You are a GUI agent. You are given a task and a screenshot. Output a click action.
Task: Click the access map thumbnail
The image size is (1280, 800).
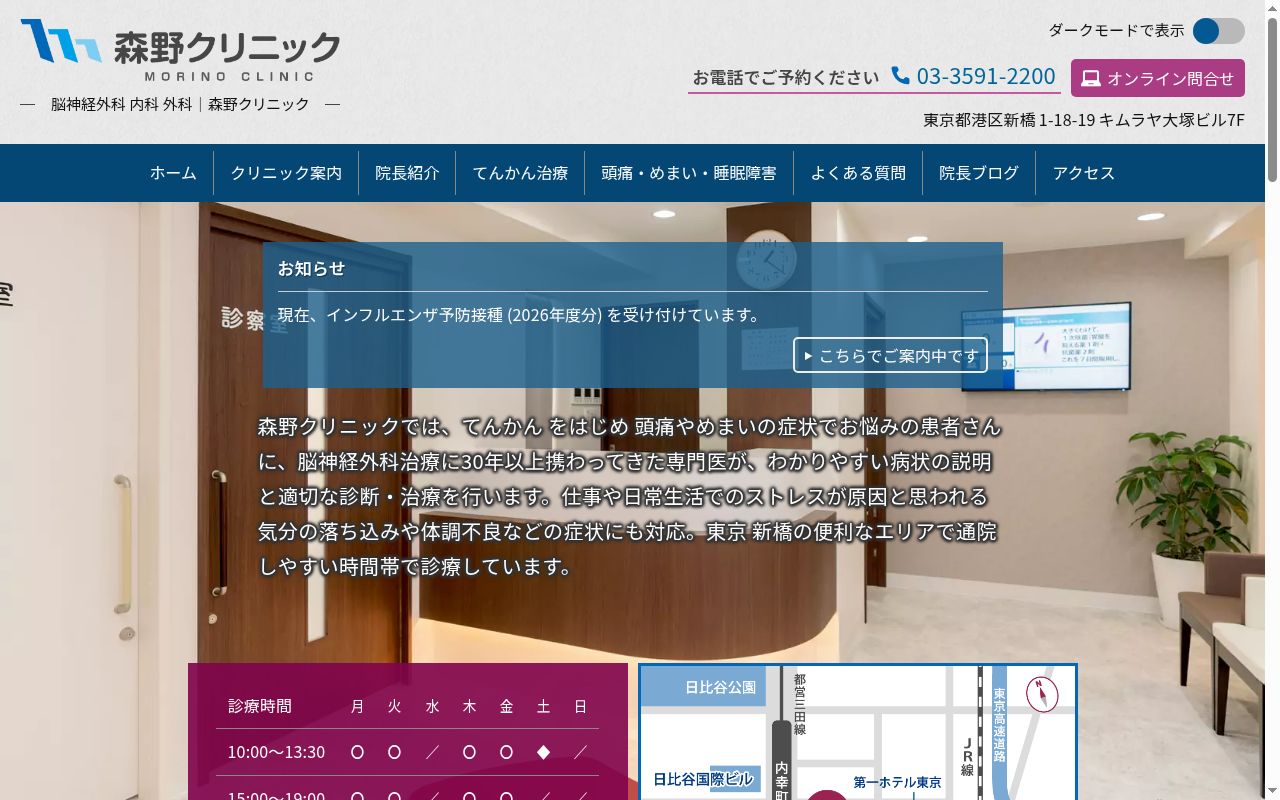click(858, 732)
